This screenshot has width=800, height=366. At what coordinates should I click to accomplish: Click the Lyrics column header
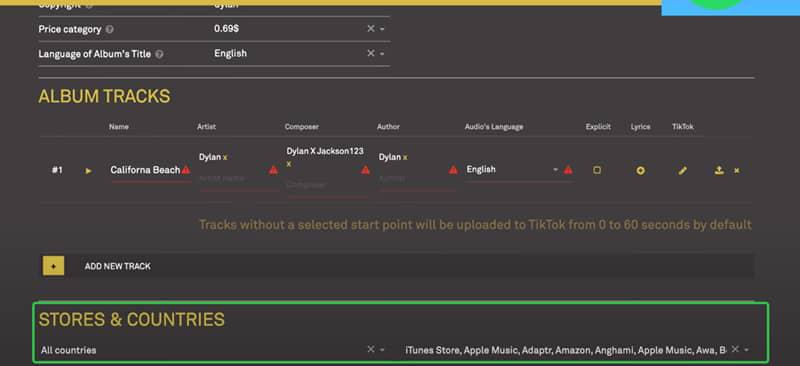click(x=640, y=127)
